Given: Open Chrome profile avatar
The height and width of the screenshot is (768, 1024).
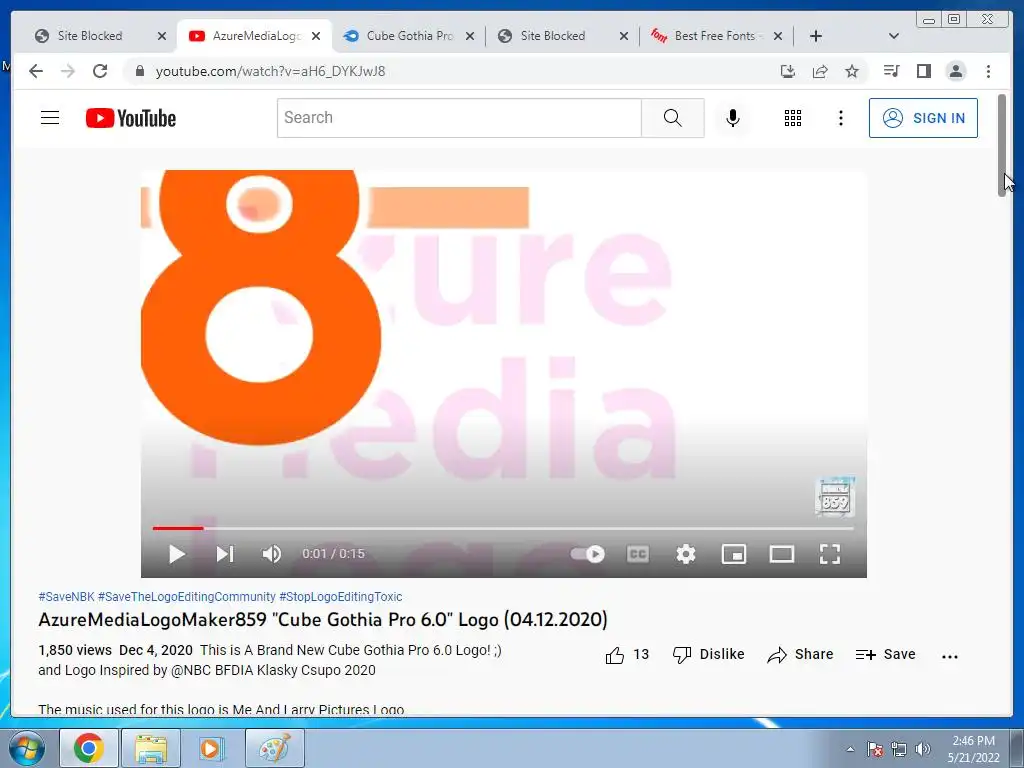Looking at the screenshot, I should click(x=955, y=71).
